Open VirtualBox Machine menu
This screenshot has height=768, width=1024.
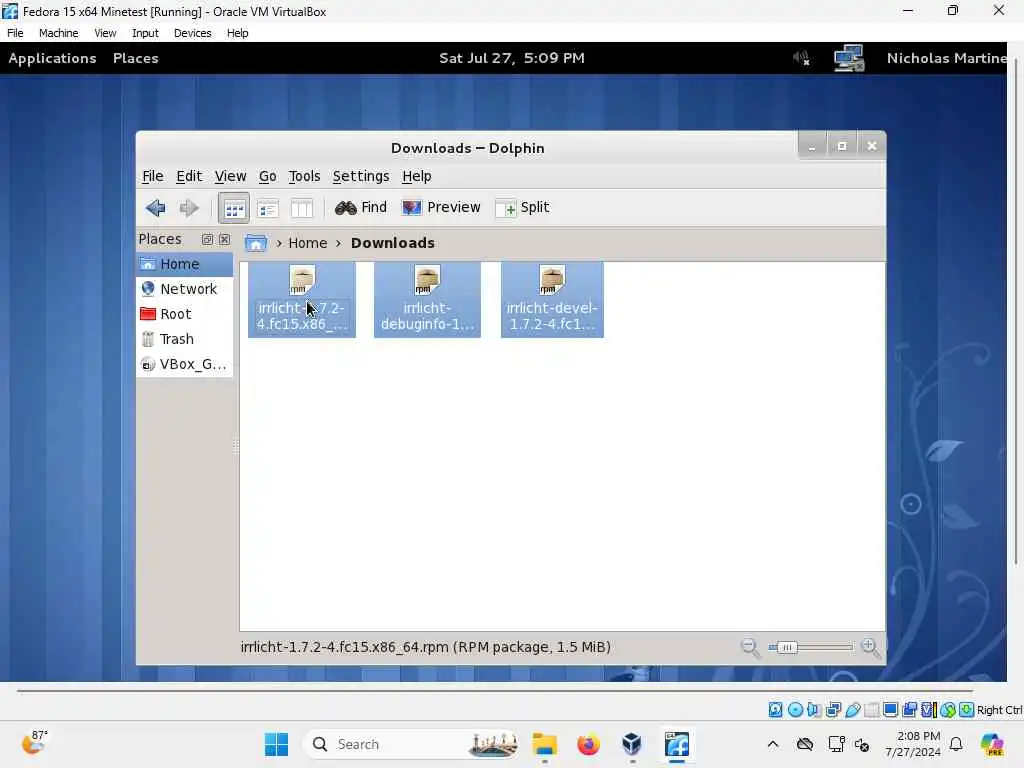point(58,33)
